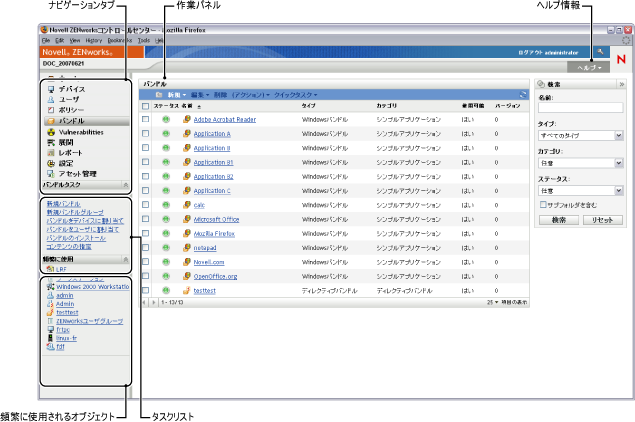
Task: Click the bundle icon next to Mozilla Firefox
Action: [187, 234]
